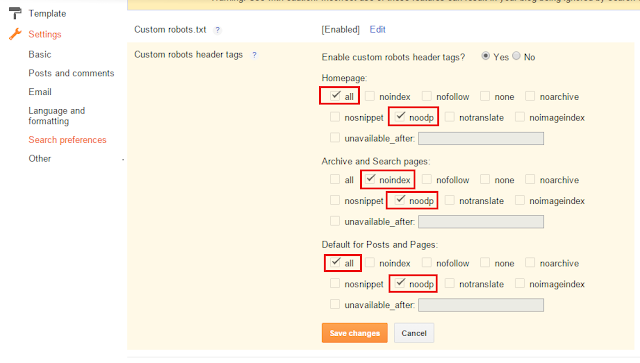
Task: Open the Settings section
Action: click(x=44, y=34)
